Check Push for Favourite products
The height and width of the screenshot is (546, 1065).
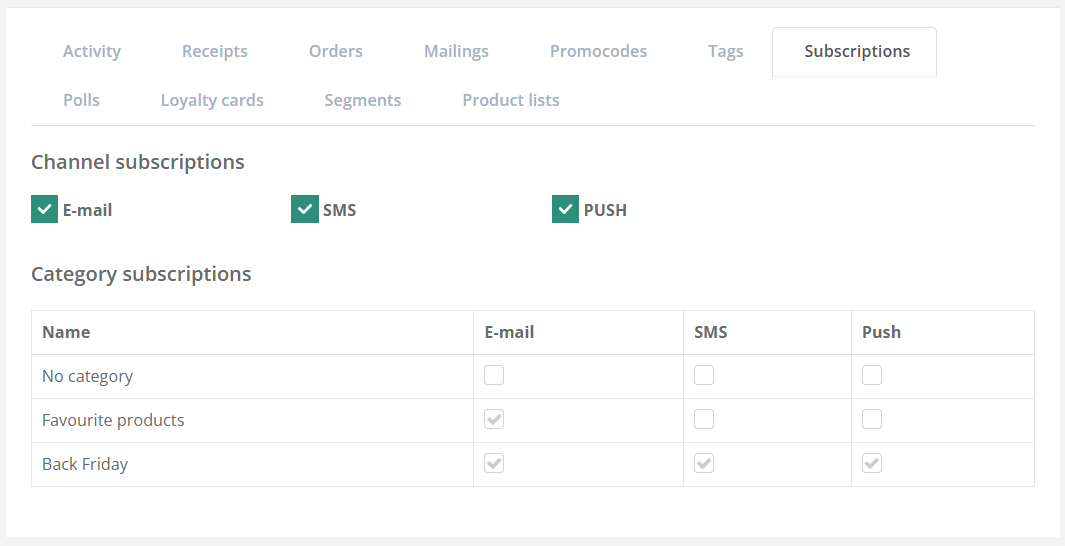[x=872, y=420]
